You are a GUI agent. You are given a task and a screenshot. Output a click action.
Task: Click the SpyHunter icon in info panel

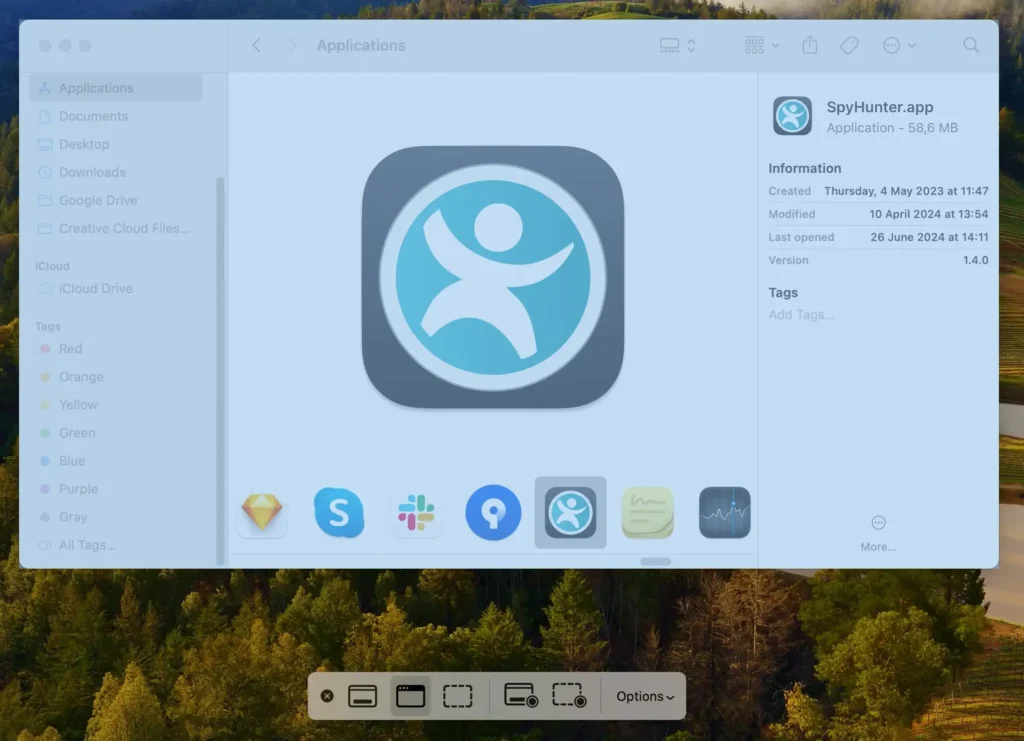click(x=792, y=116)
